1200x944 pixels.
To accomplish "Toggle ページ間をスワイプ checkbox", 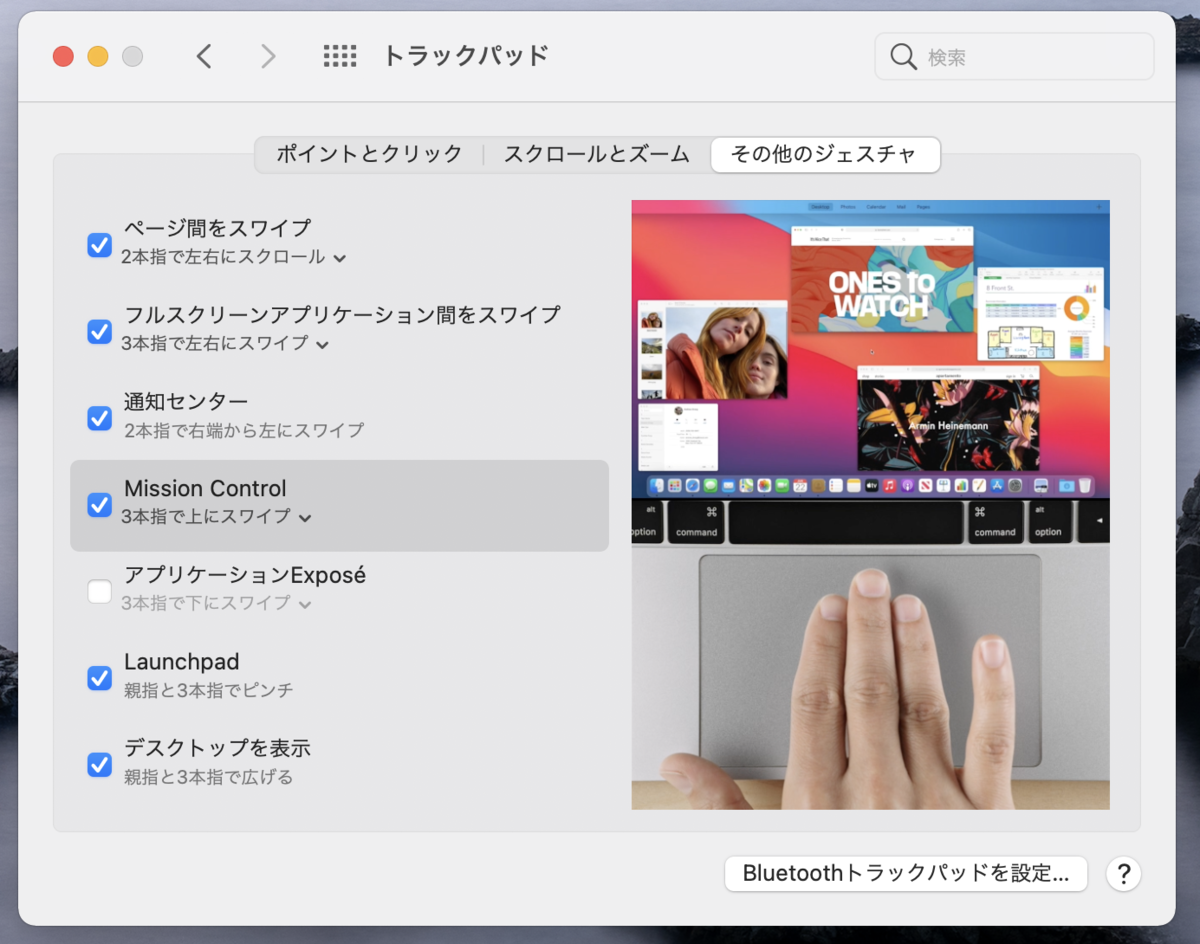I will point(99,244).
